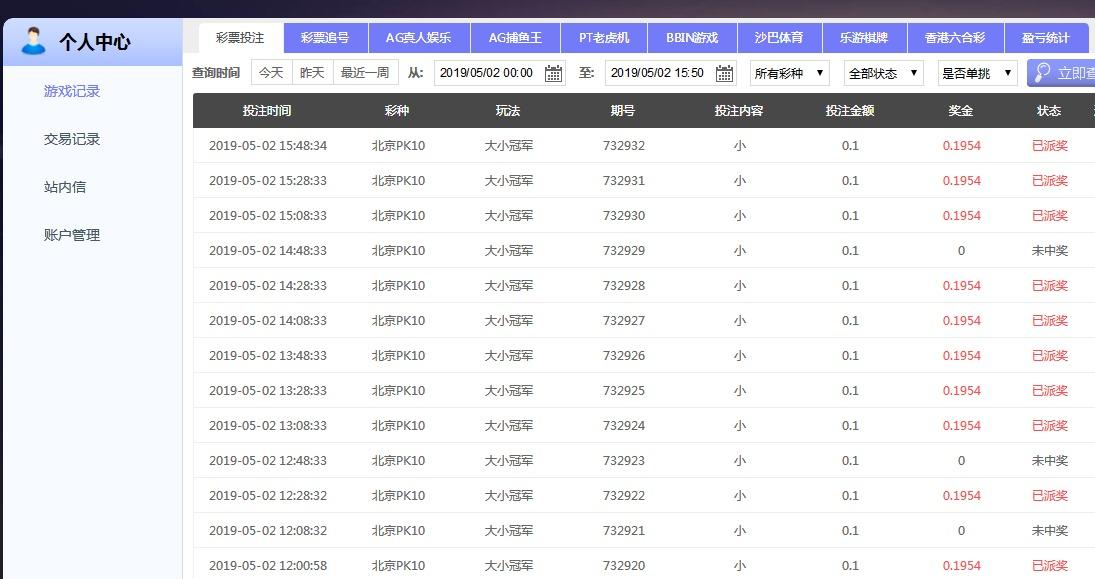This screenshot has height=579, width=1095.
Task: Open the 香港六合彩 tab
Action: (955, 38)
